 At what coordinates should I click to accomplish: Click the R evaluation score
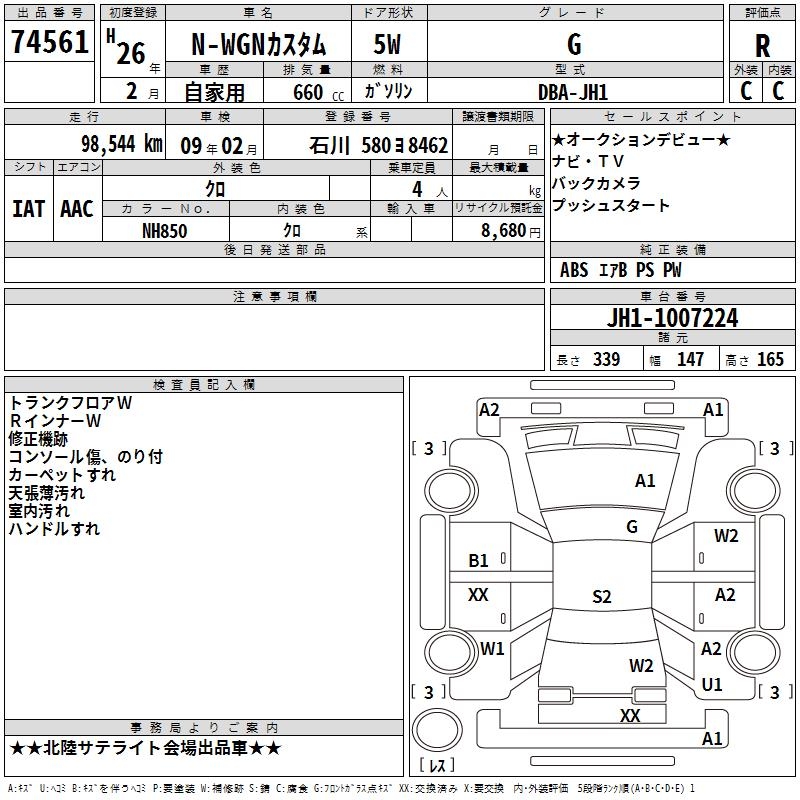point(762,45)
